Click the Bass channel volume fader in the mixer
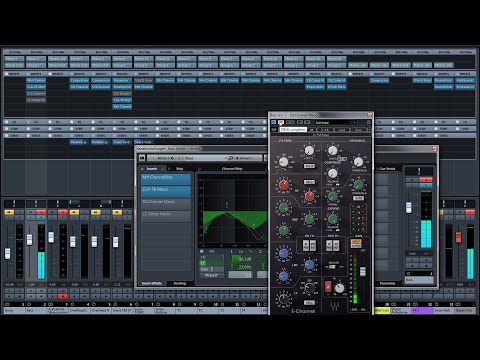 29,239
